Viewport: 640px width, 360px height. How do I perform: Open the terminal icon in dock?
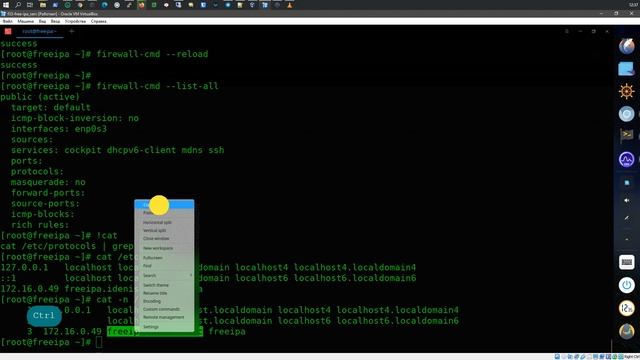[x=627, y=136]
